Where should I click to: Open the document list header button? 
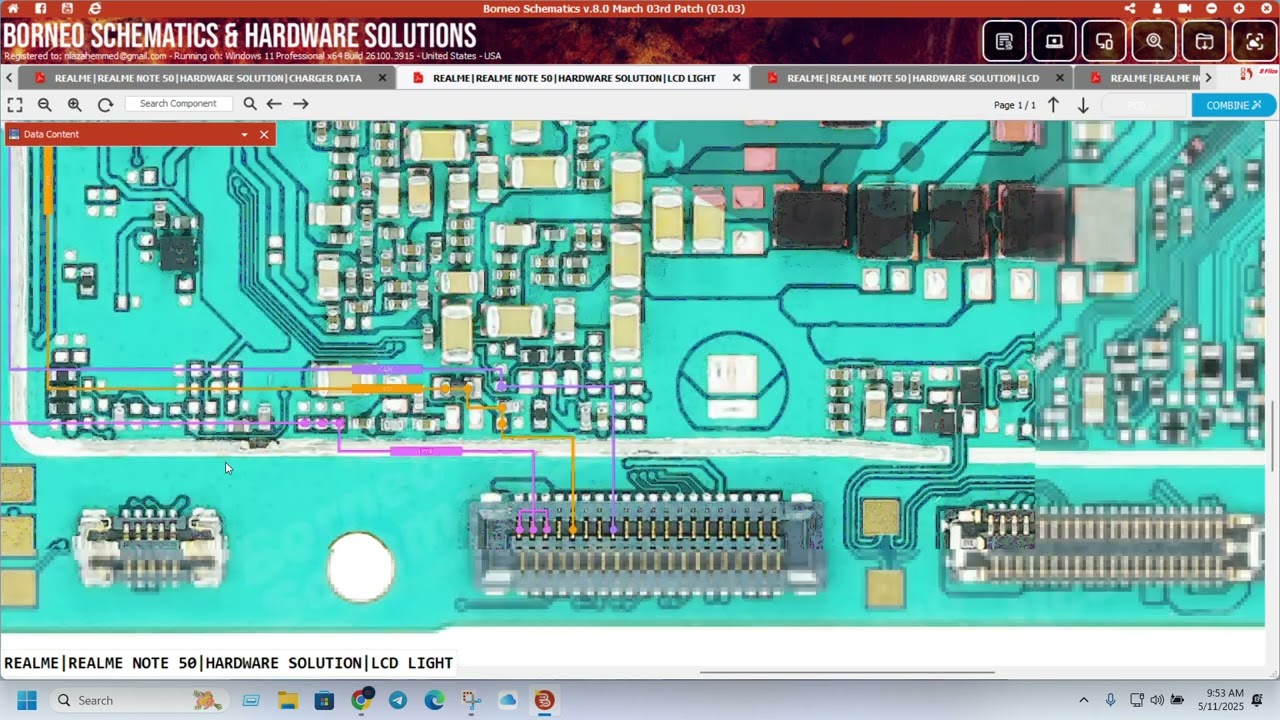[1005, 42]
